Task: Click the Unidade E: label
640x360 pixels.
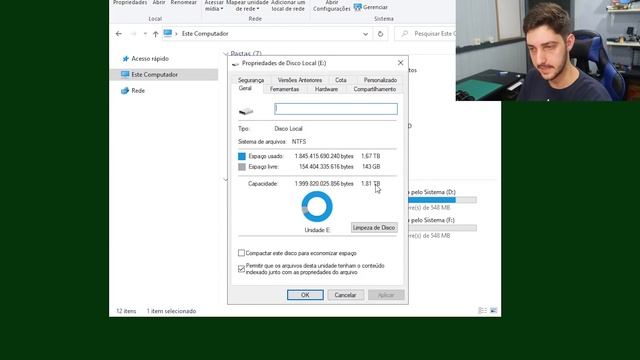Action: tap(317, 230)
